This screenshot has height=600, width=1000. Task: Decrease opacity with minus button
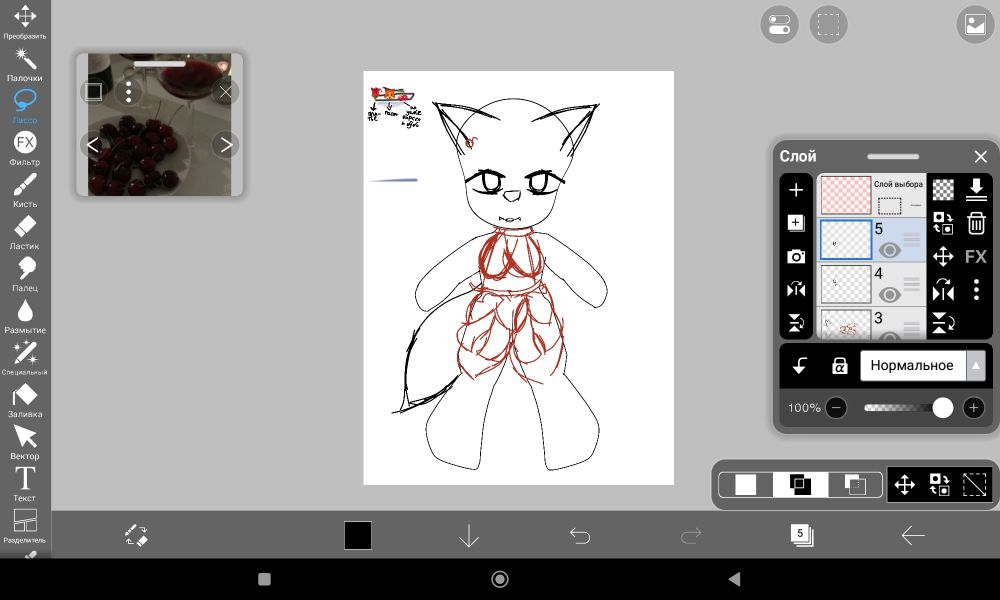(x=836, y=407)
